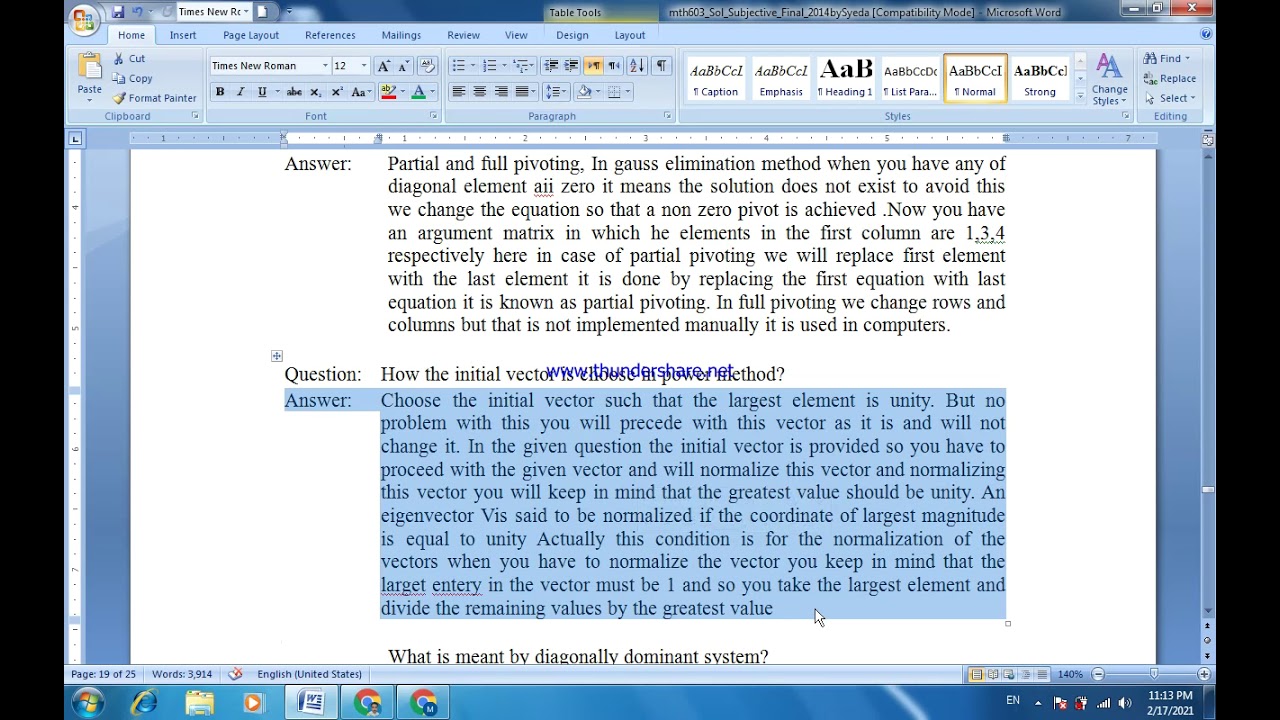The height and width of the screenshot is (720, 1280).
Task: Save the document from Quick Access Toolbar
Action: point(118,12)
